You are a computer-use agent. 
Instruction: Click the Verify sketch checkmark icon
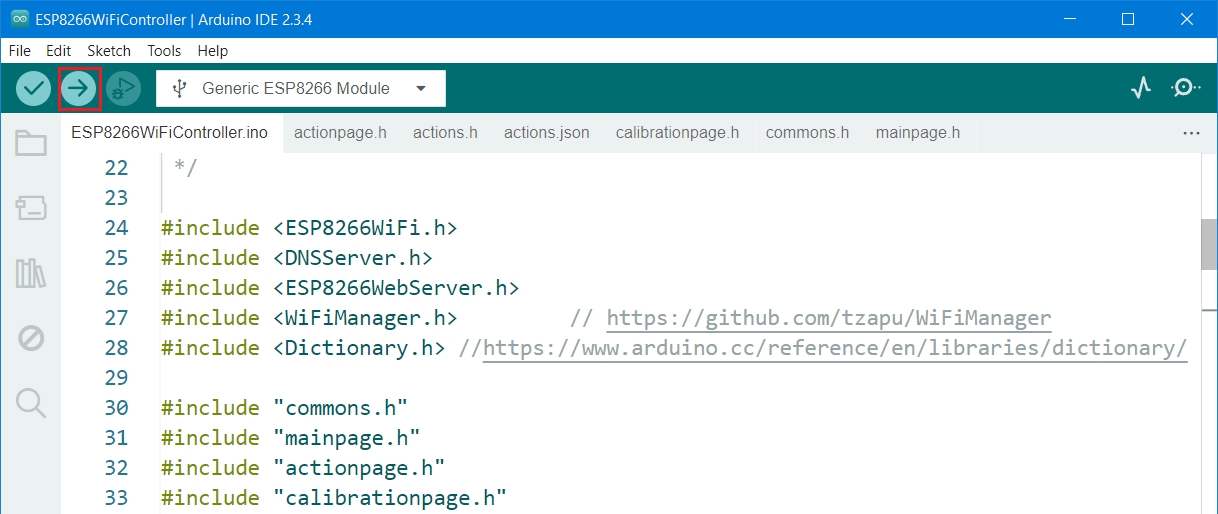click(x=33, y=89)
